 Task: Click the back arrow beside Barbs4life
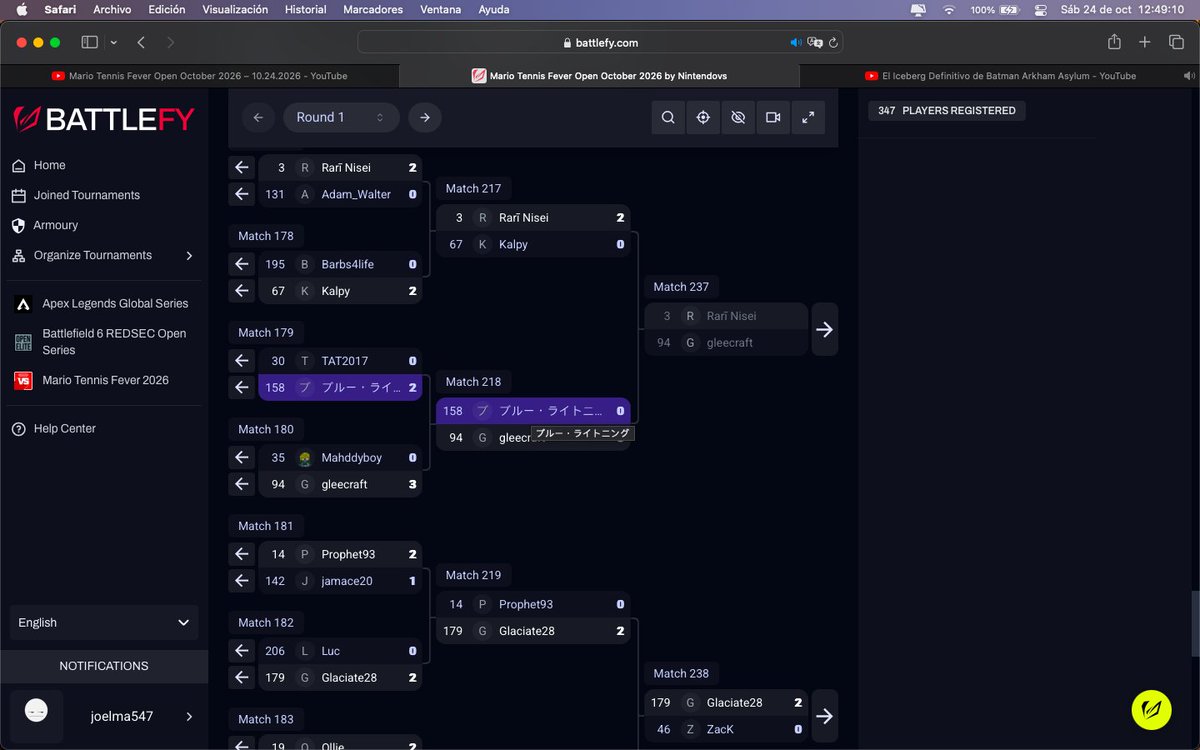click(x=242, y=264)
